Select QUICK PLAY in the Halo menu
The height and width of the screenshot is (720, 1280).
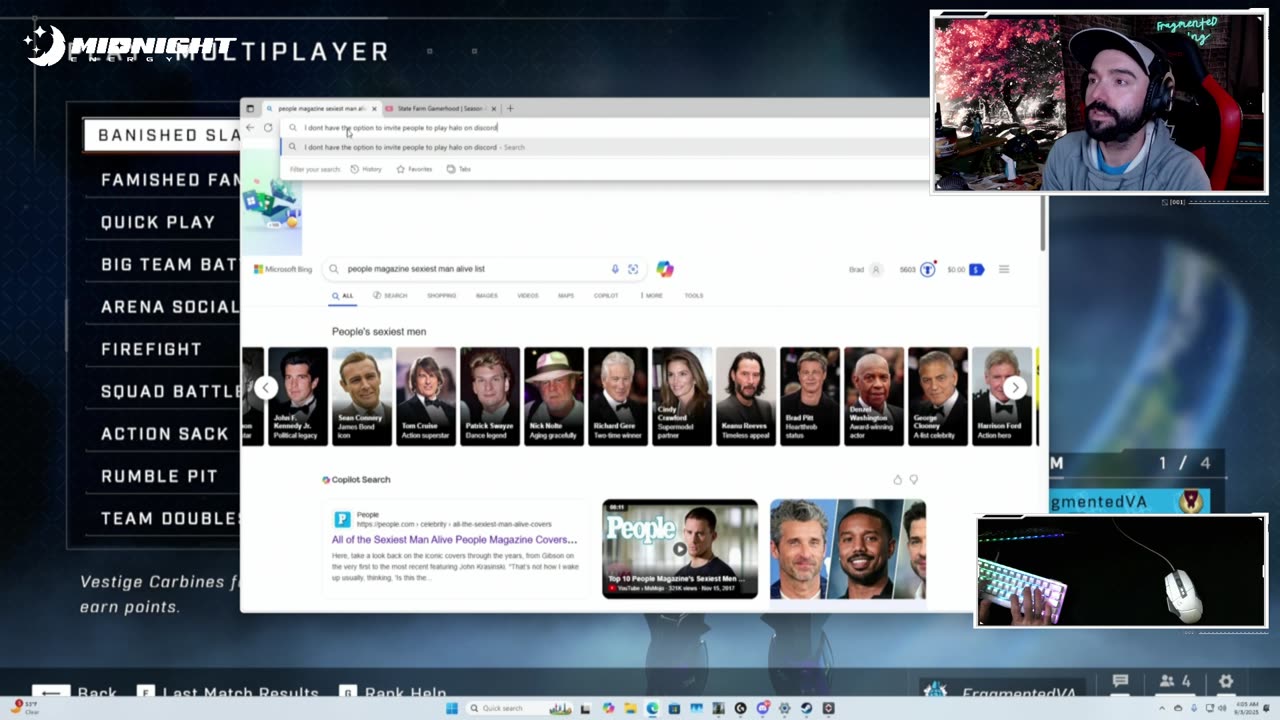coord(158,222)
